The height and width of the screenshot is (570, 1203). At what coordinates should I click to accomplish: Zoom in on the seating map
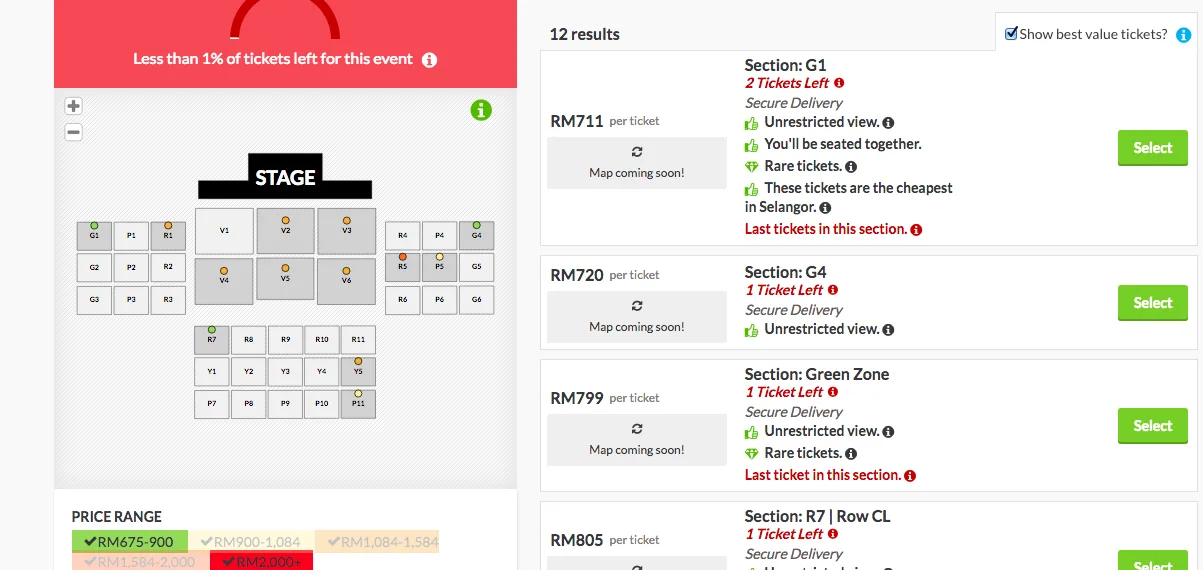point(73,106)
